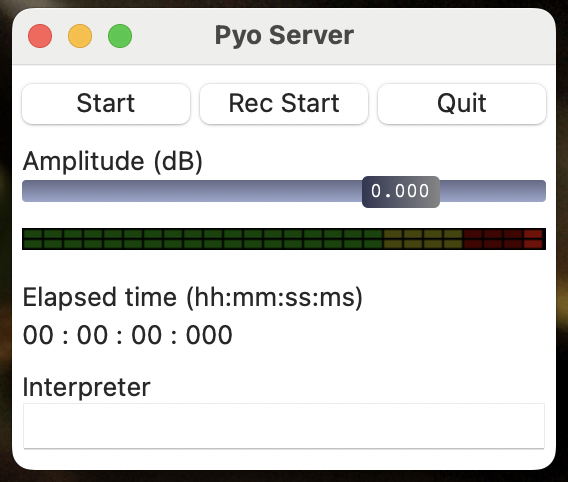
Task: Click the Start server button
Action: point(106,104)
